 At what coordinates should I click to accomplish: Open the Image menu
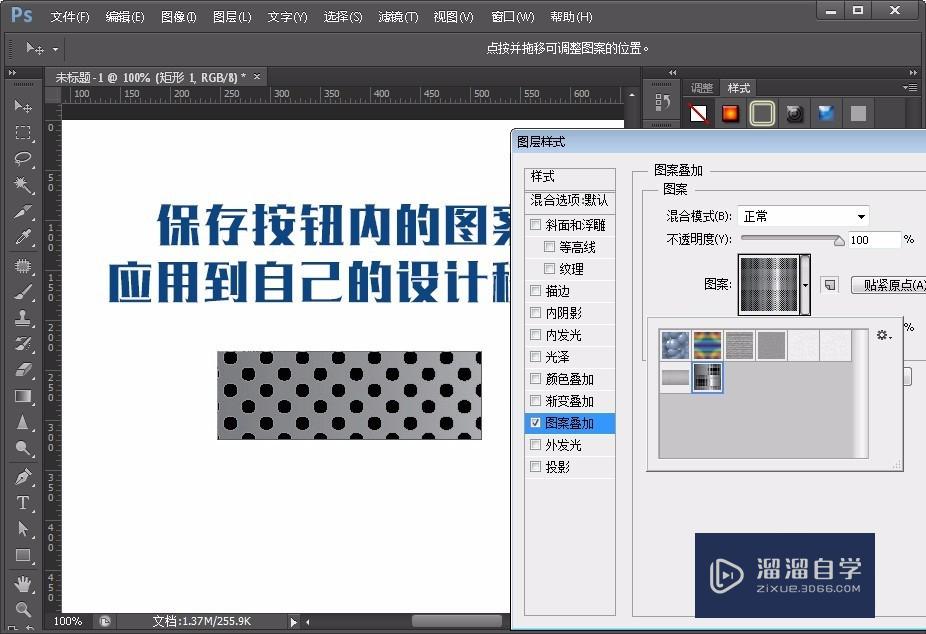[178, 17]
